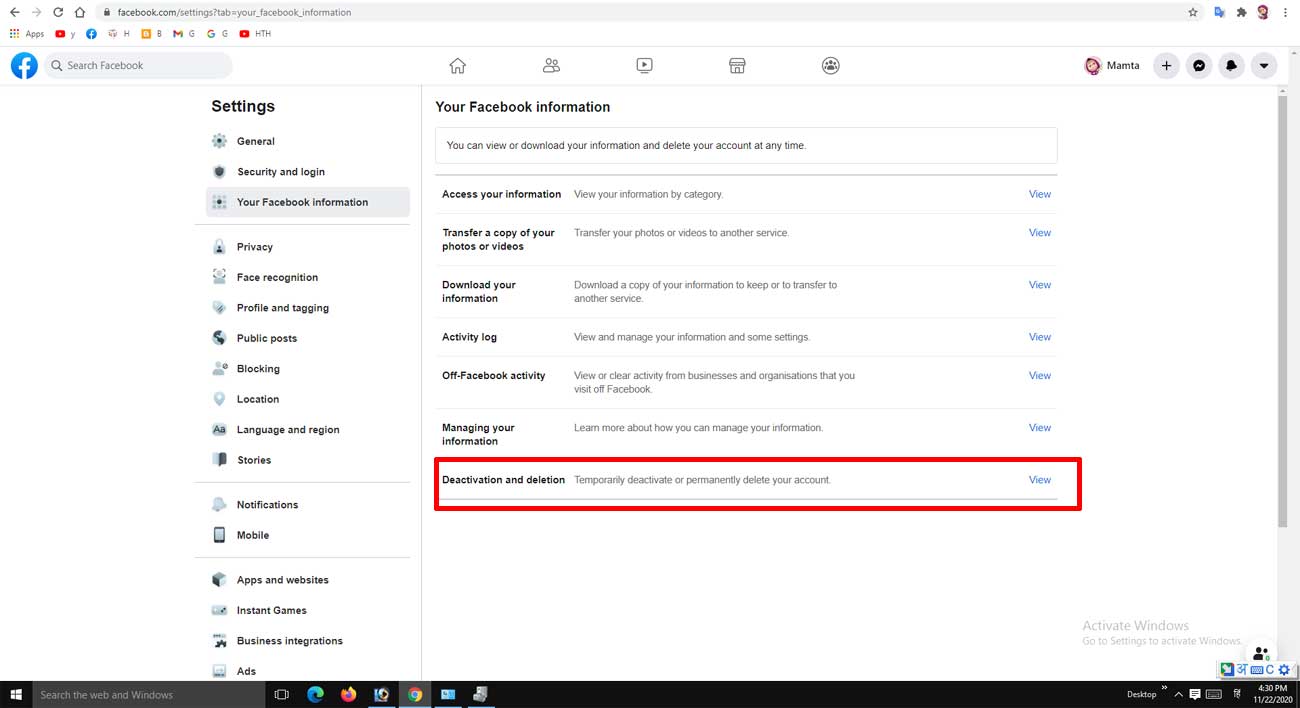
Task: Click the Facebook logo icon
Action: coord(24,66)
